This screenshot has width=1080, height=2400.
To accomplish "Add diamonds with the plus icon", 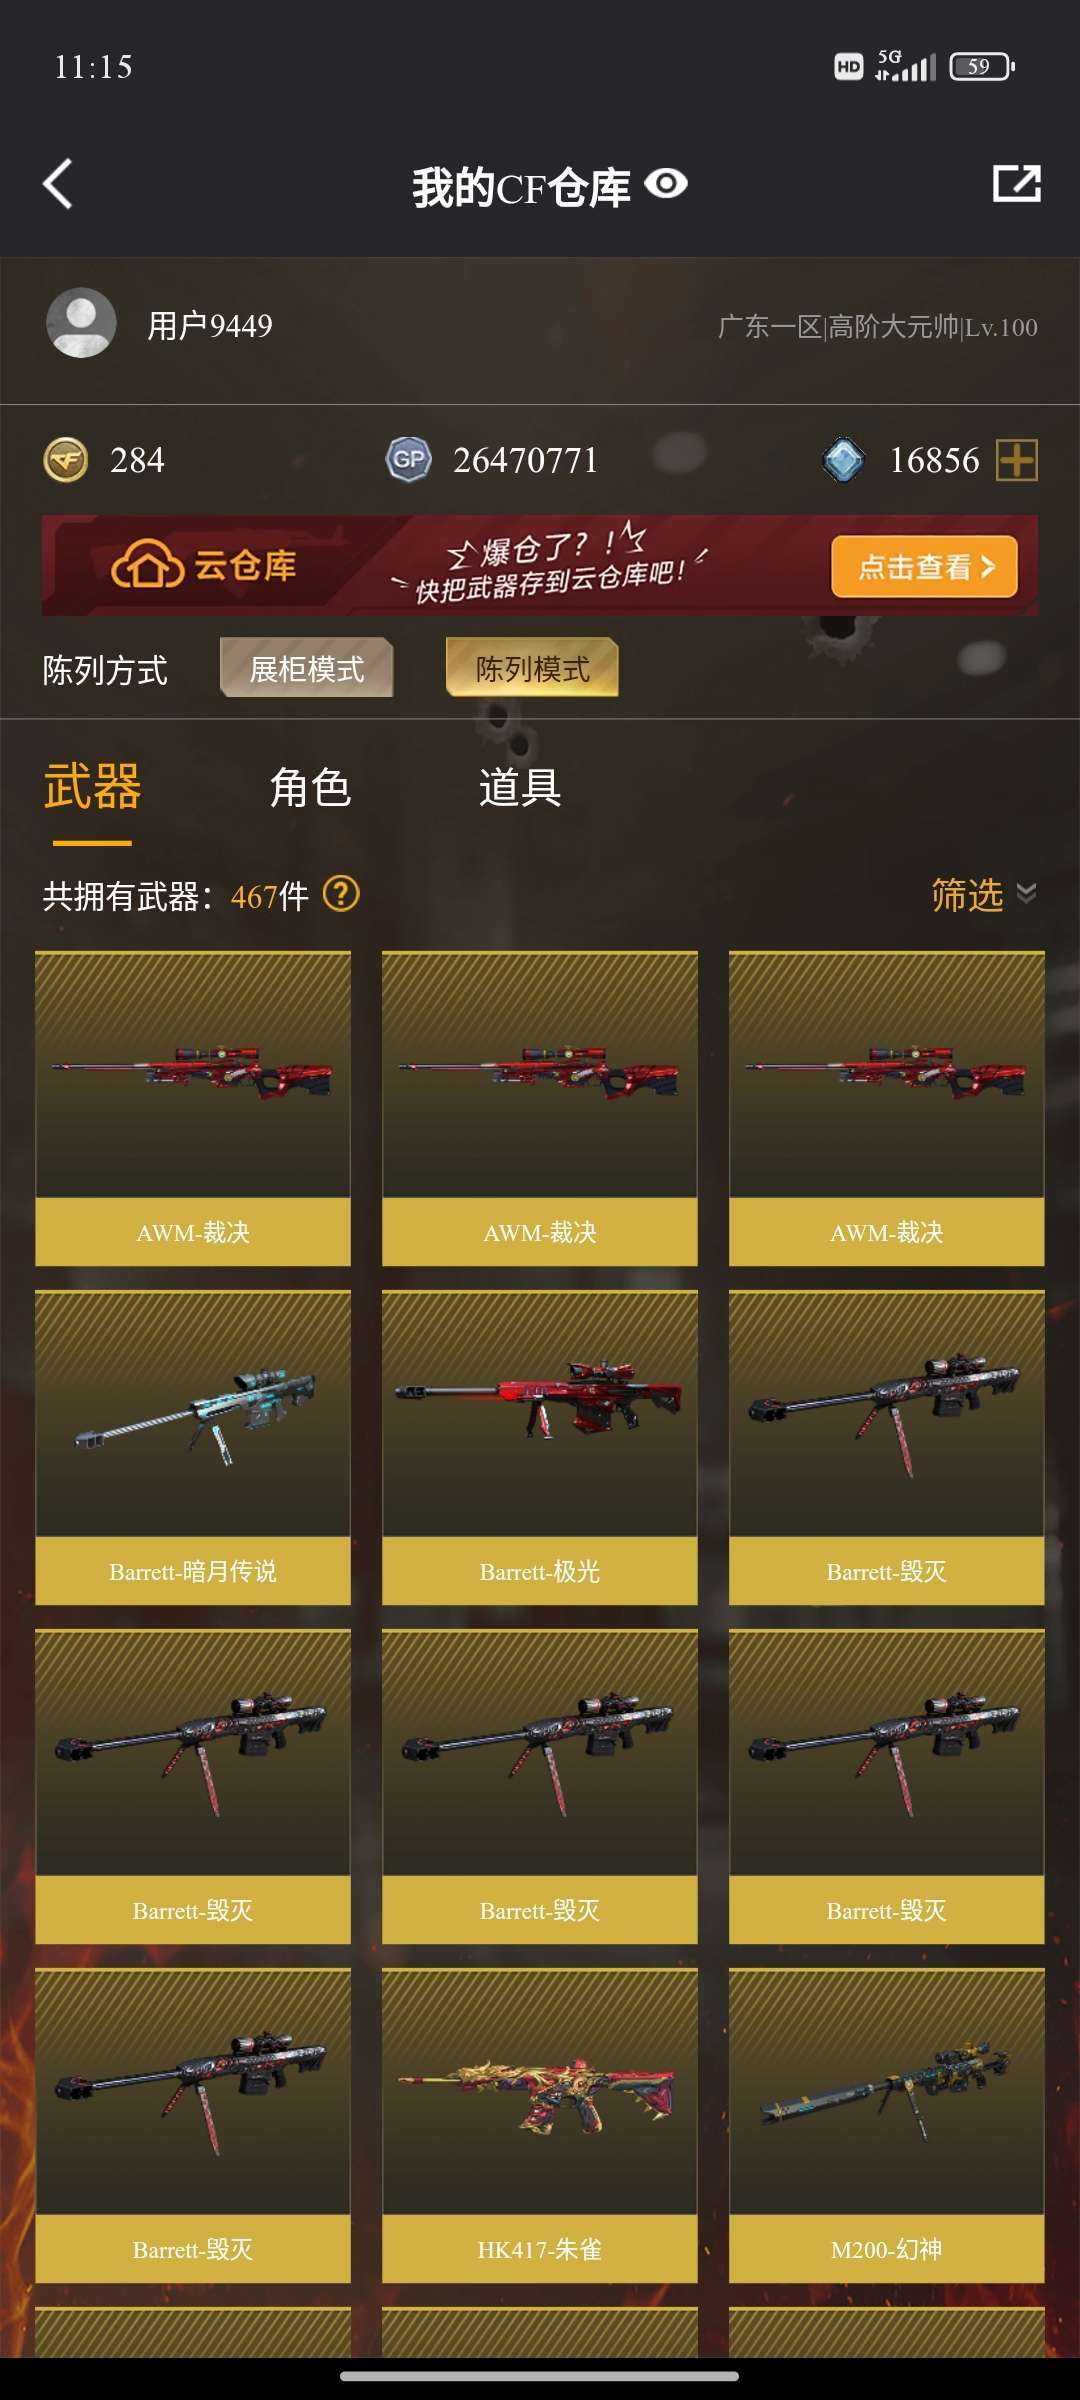I will (x=1017, y=460).
